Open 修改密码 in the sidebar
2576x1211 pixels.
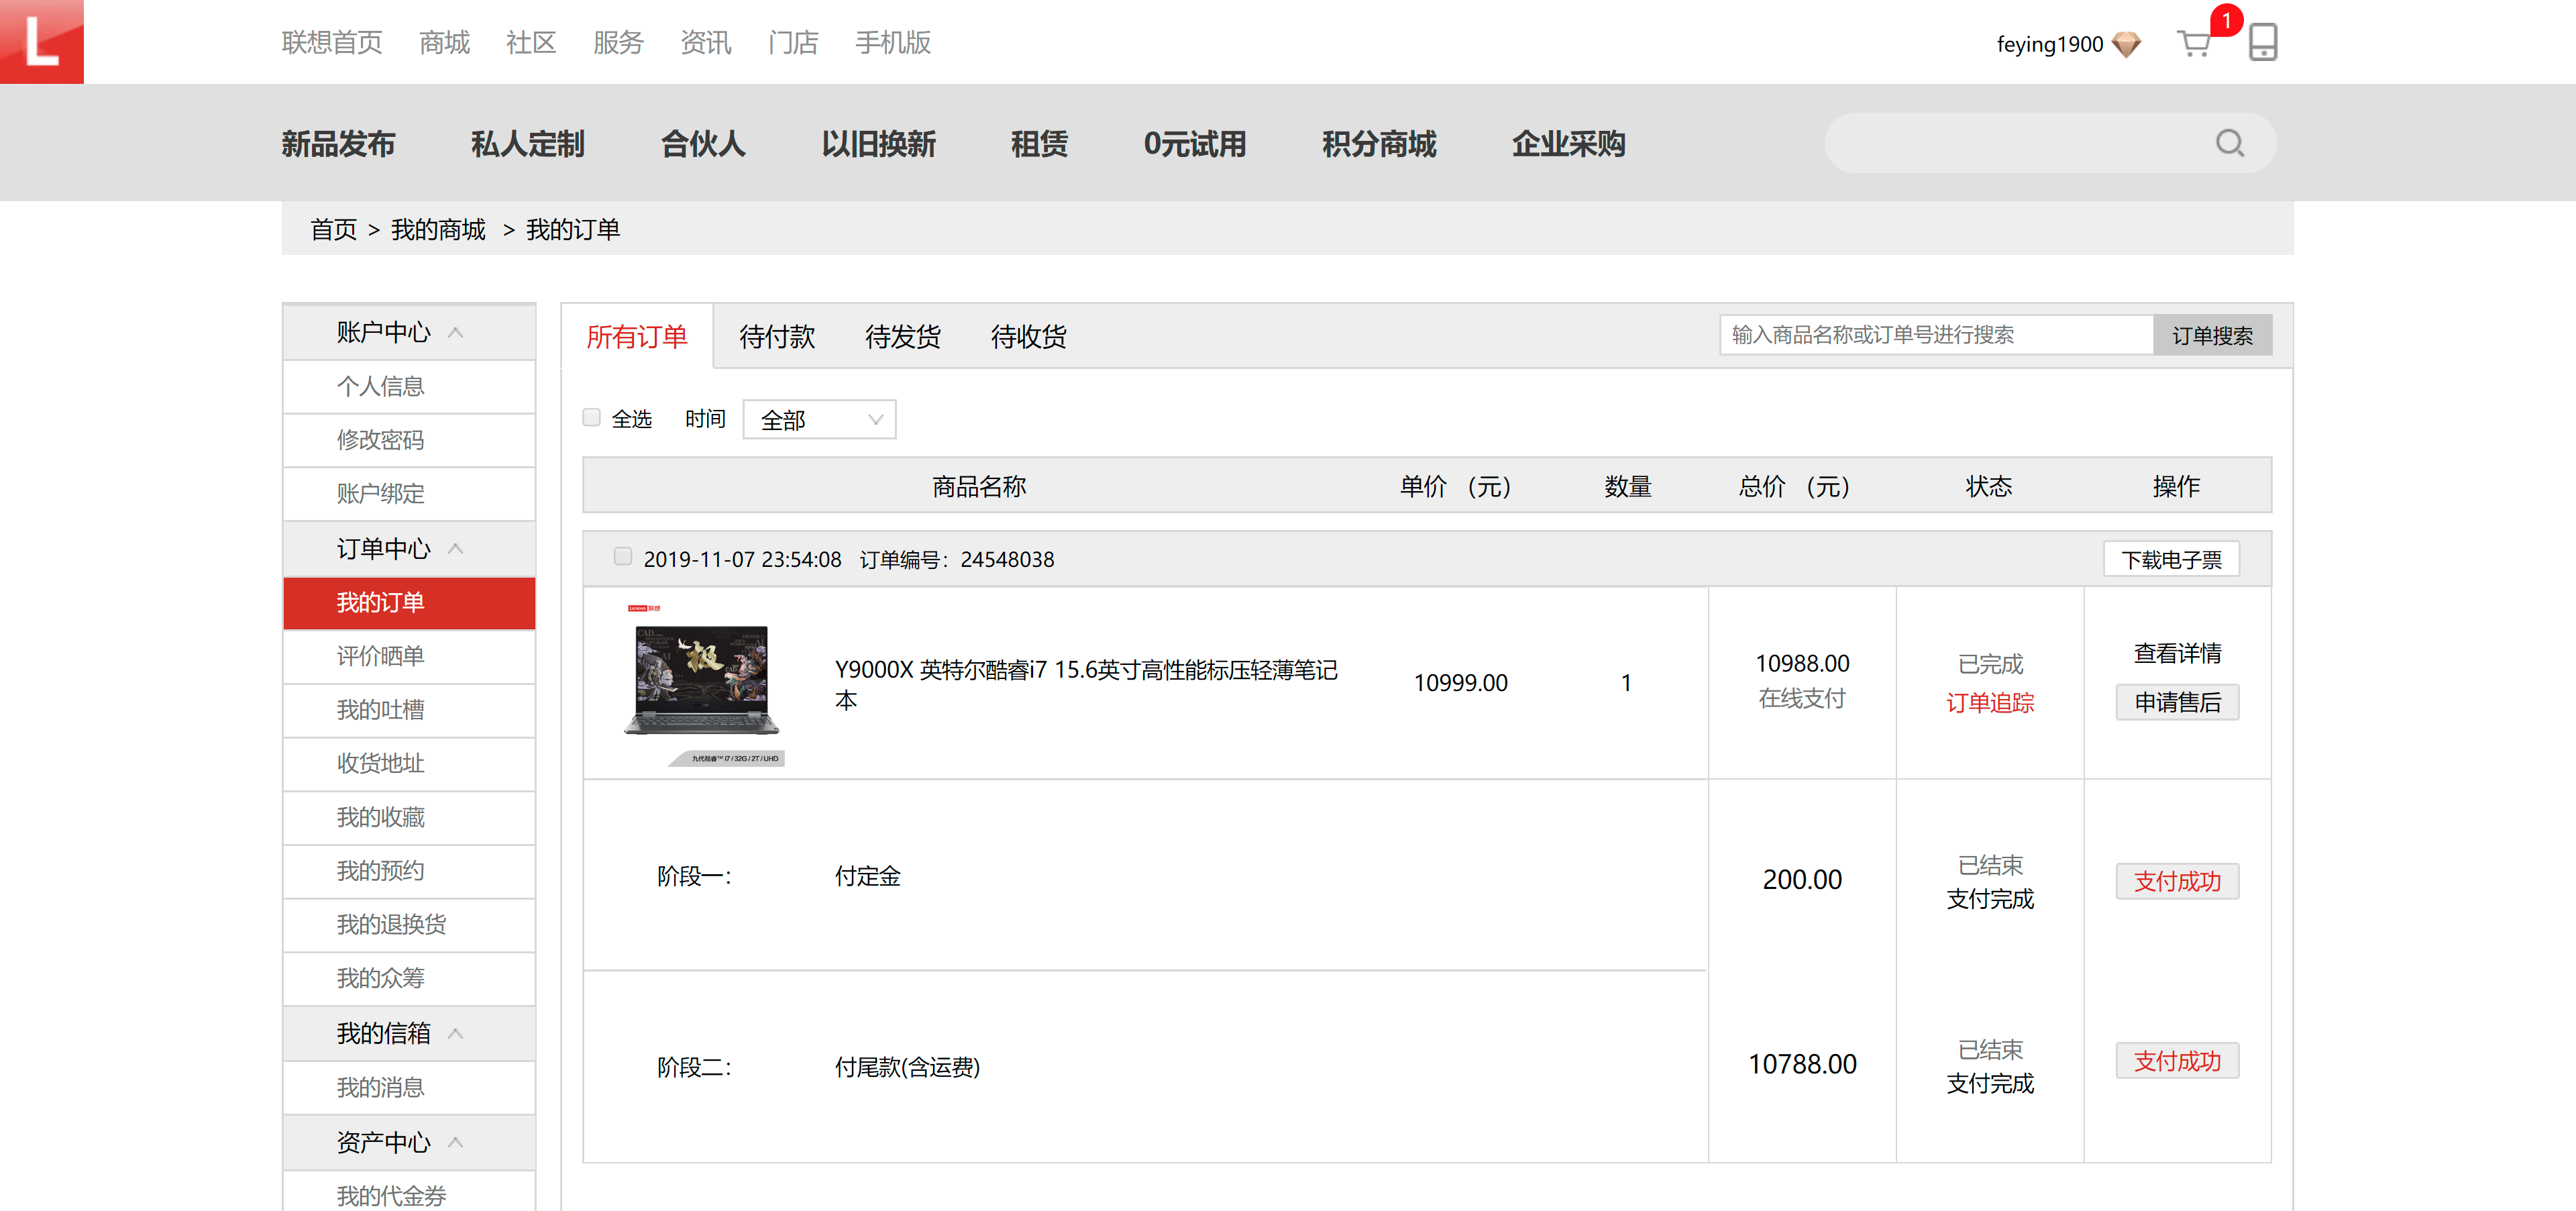click(409, 440)
